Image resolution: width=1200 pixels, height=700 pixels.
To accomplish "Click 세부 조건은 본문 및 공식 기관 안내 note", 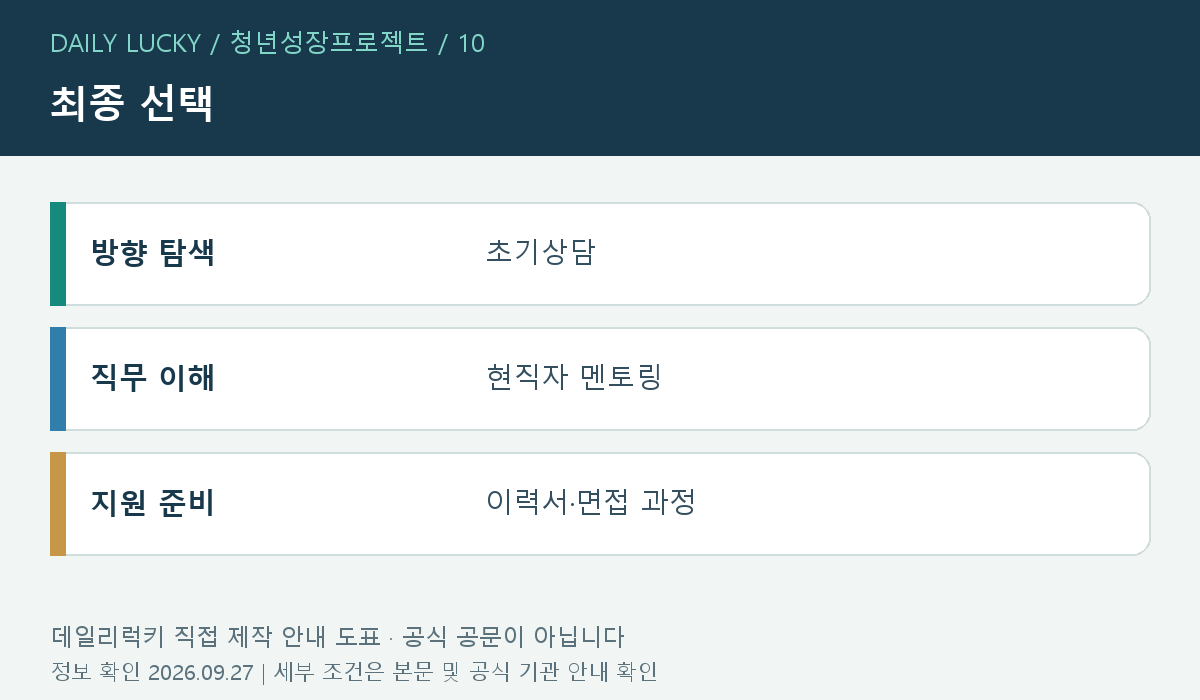I will 465,671.
